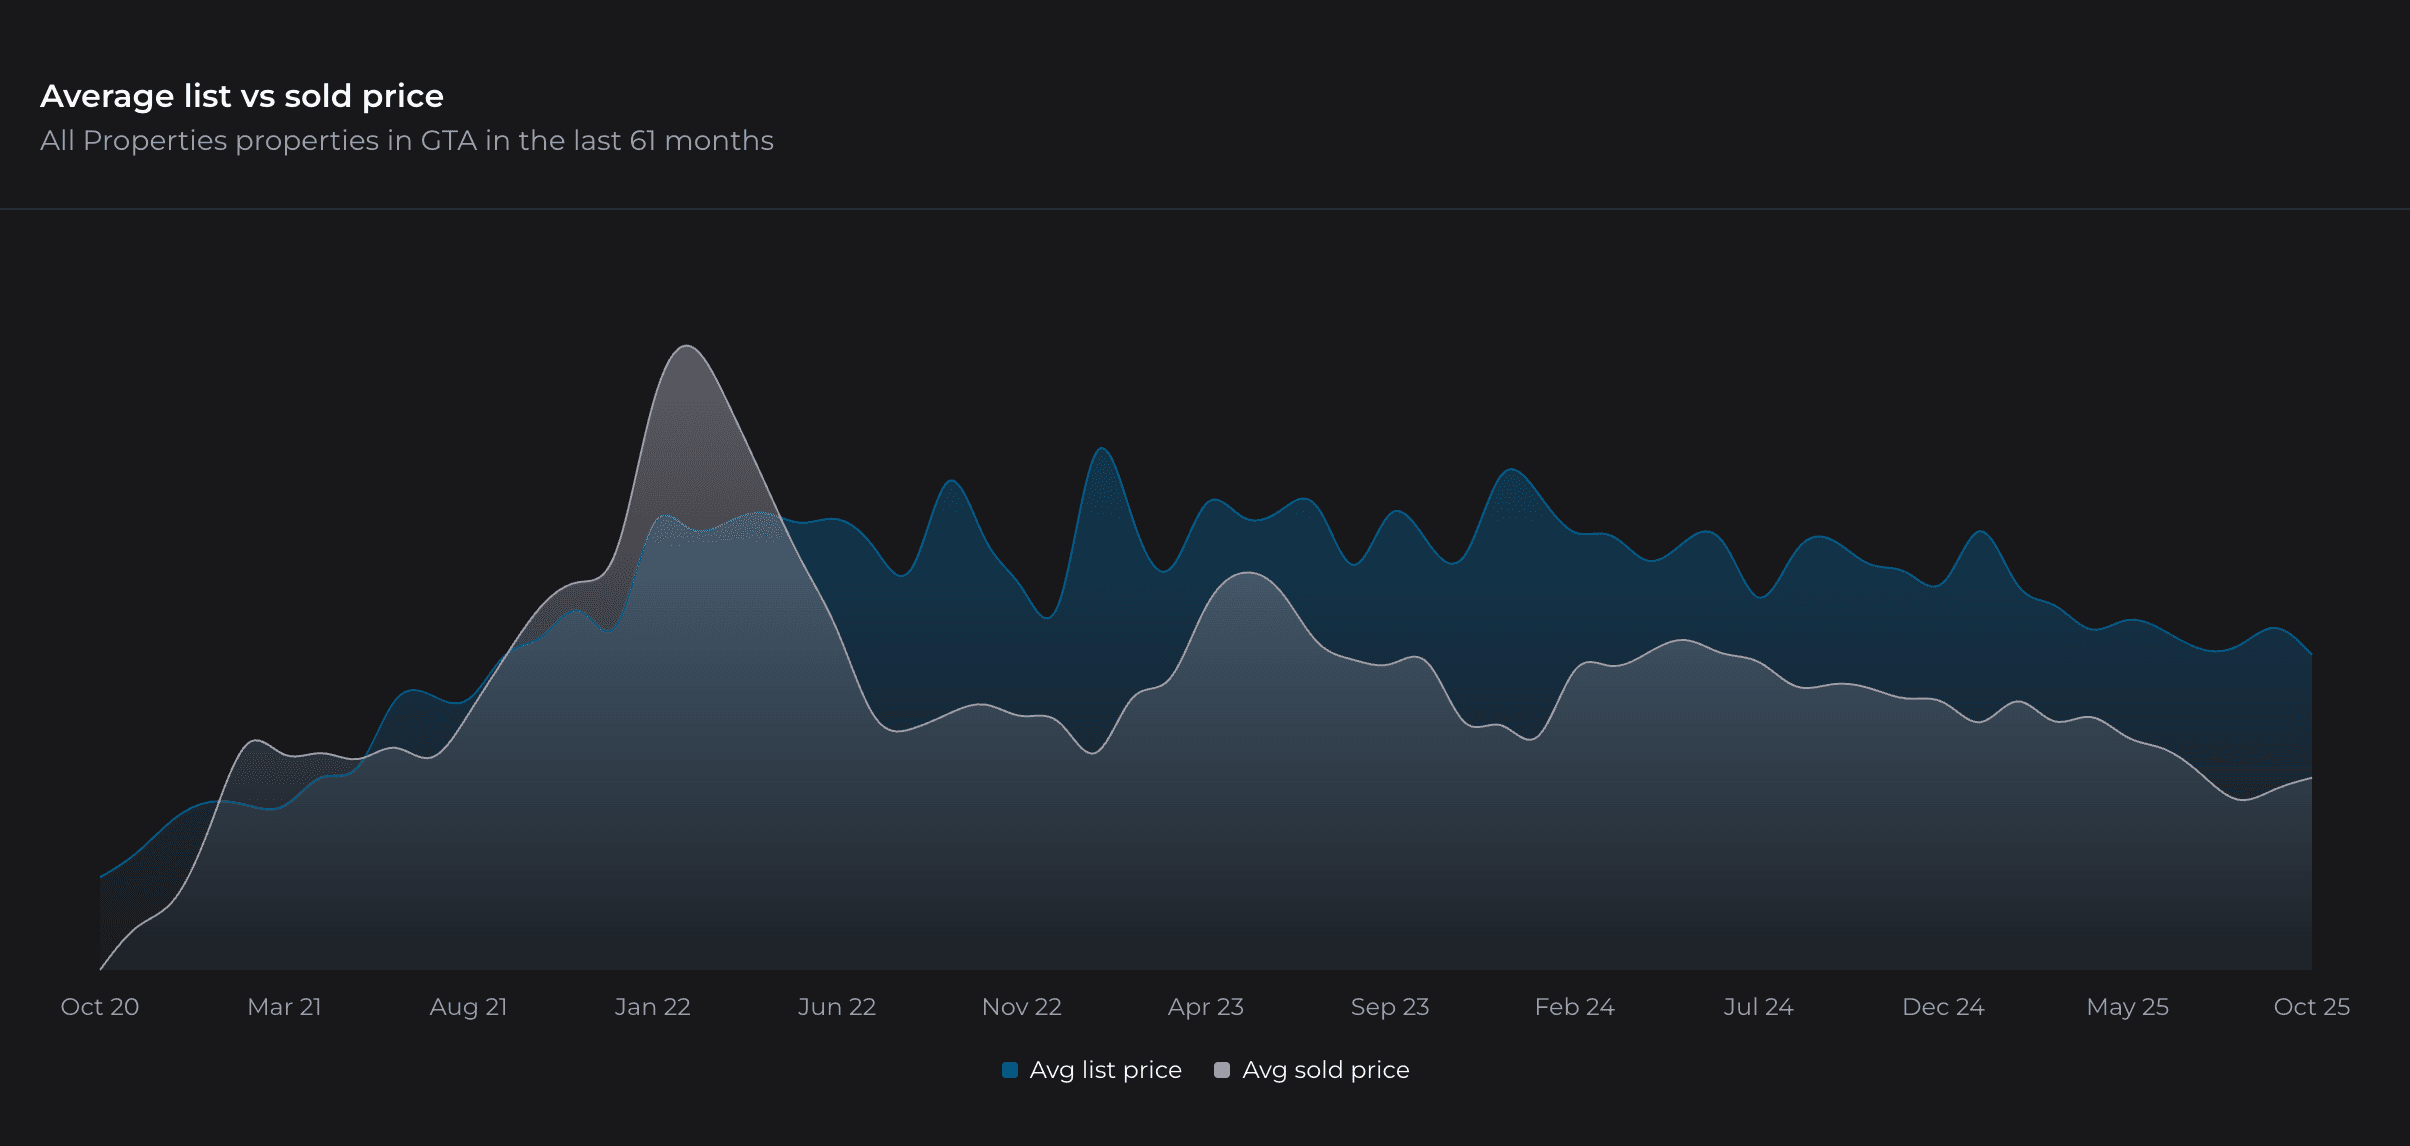Select the Mar 21 axis label
2410x1146 pixels.
click(x=284, y=1006)
